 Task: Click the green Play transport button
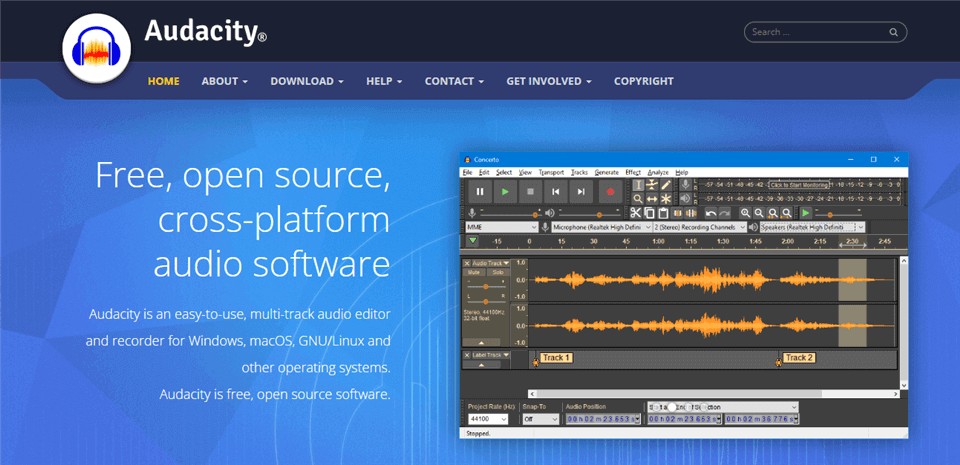[505, 192]
